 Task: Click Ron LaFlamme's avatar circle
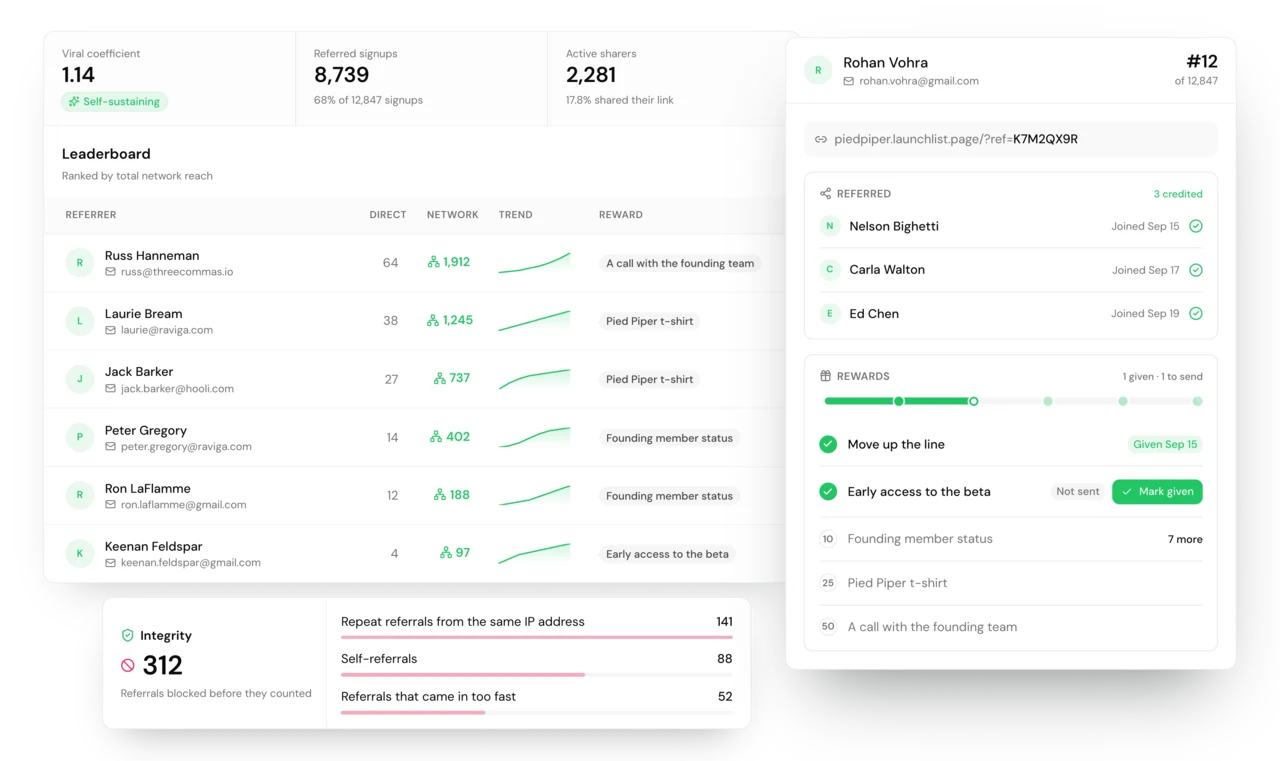click(x=80, y=496)
